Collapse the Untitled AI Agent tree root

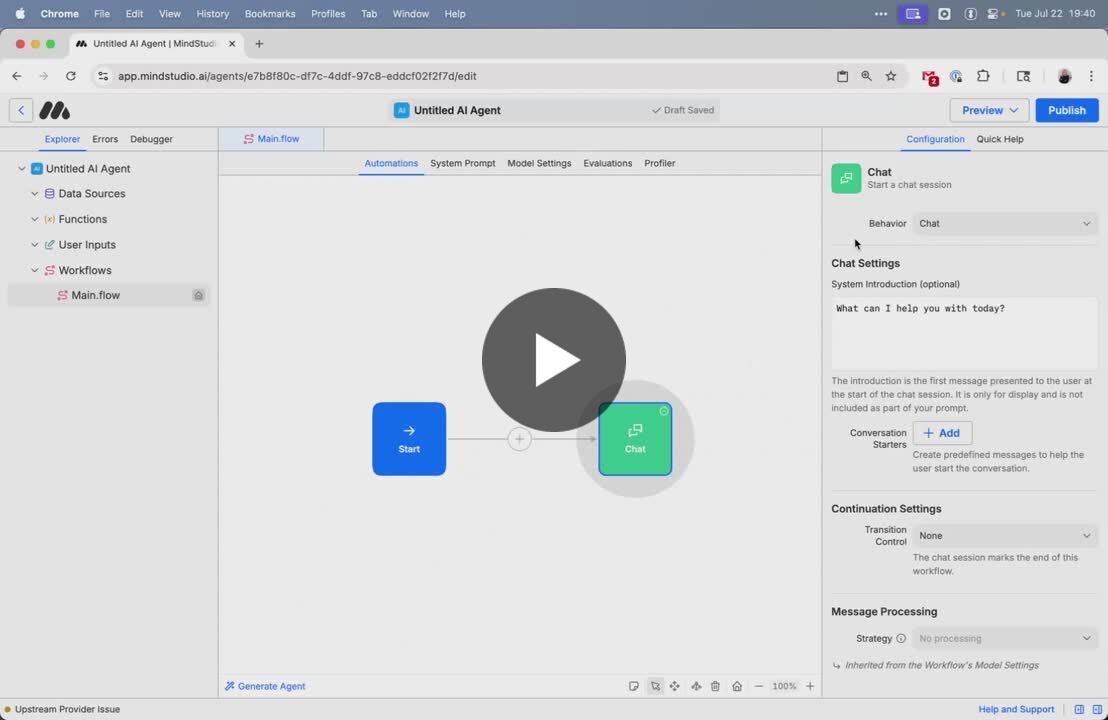[22, 169]
